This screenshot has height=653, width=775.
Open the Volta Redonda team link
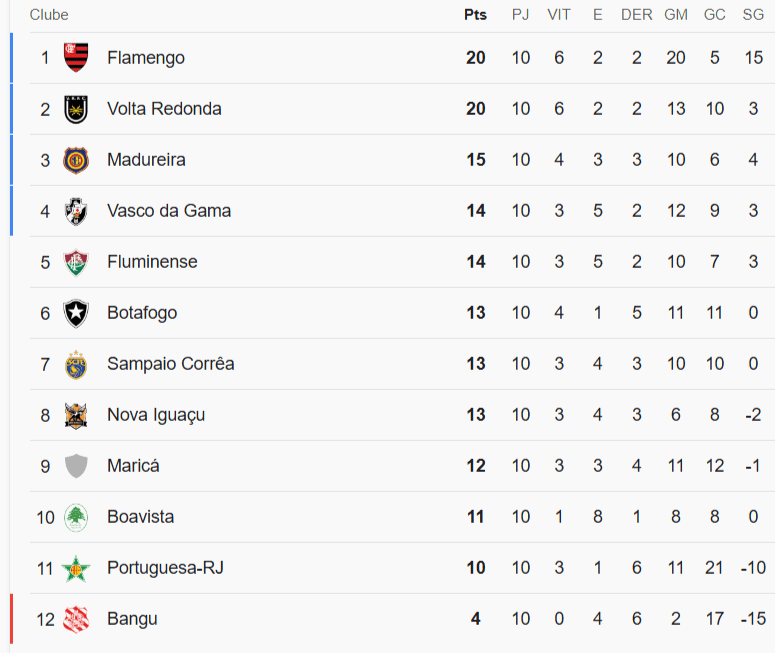pyautogui.click(x=164, y=109)
